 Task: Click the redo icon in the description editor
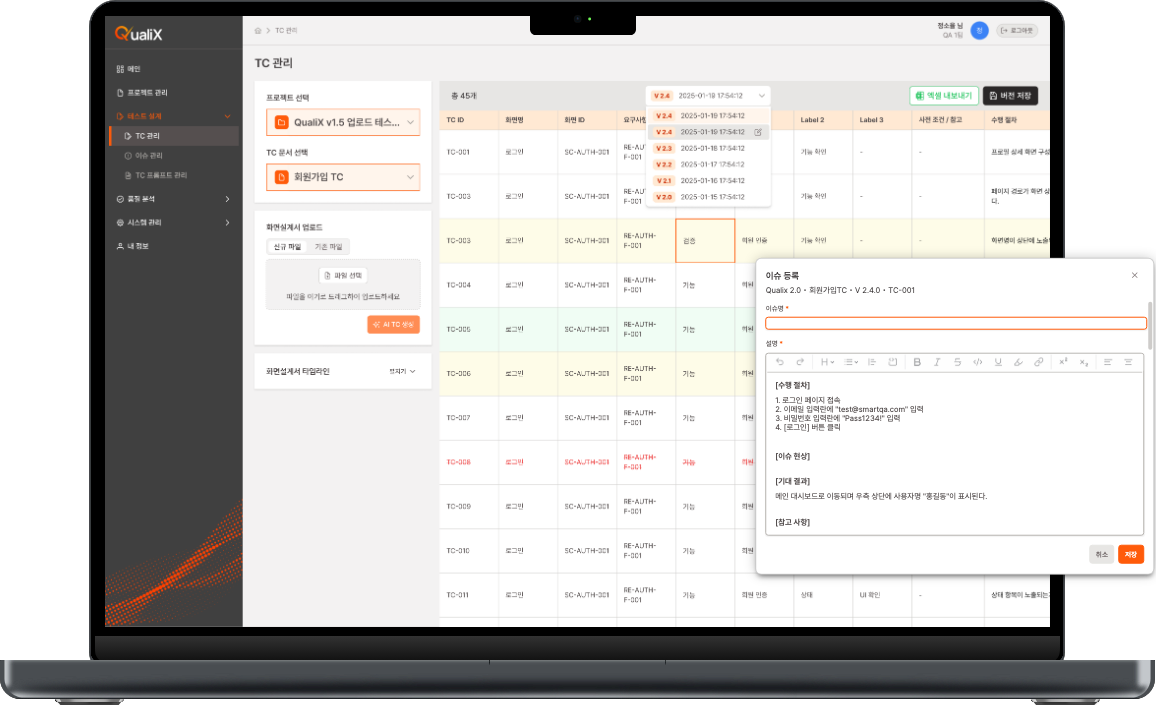(x=800, y=362)
